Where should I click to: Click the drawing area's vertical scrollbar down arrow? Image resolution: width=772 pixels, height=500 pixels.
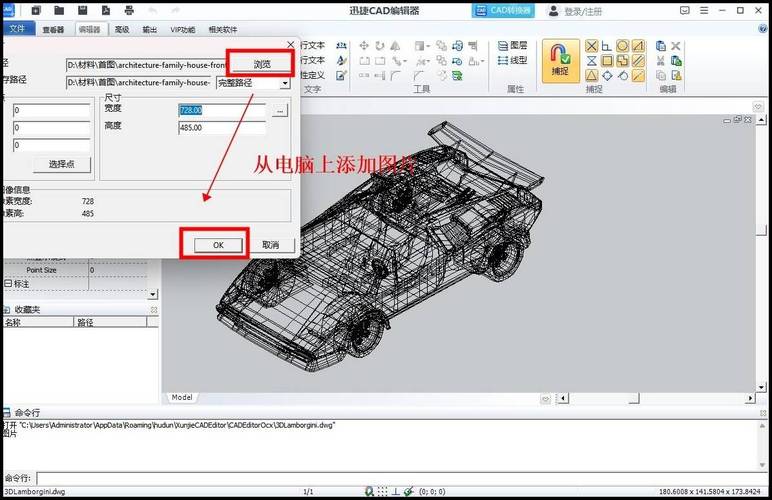[762, 388]
